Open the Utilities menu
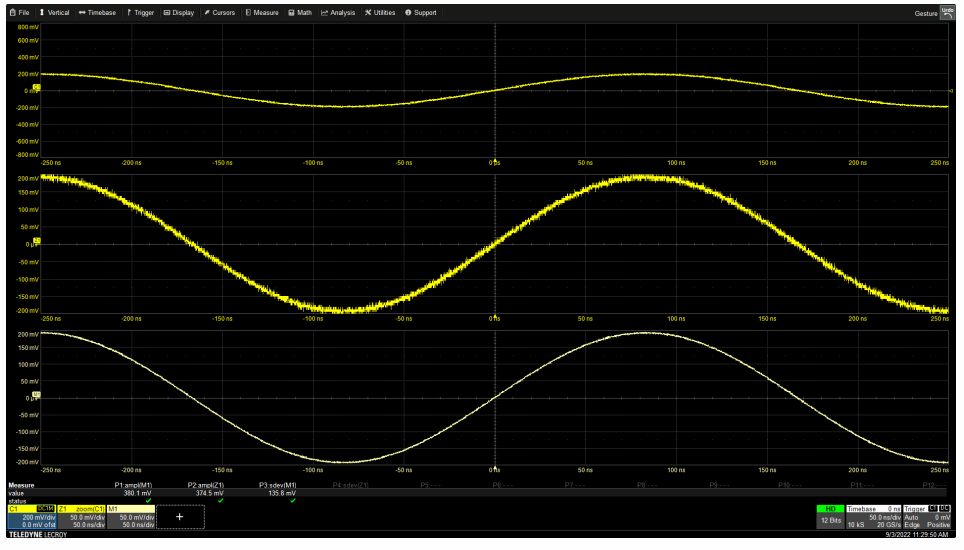The image size is (964, 550). (x=380, y=12)
